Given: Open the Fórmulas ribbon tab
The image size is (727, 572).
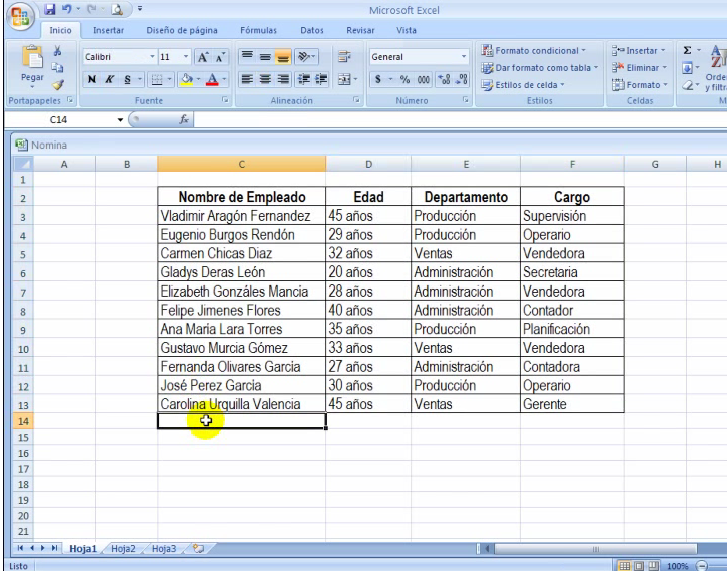Looking at the screenshot, I should [258, 30].
